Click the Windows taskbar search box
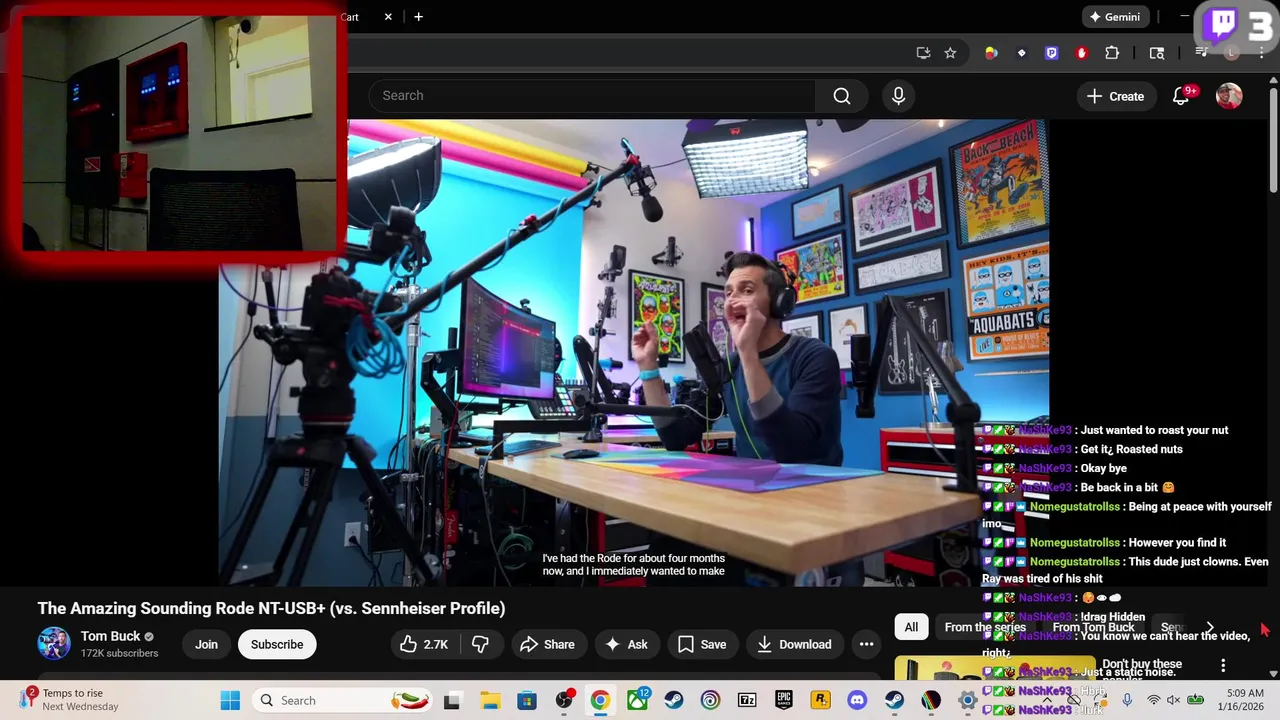This screenshot has width=1280, height=720. point(343,700)
